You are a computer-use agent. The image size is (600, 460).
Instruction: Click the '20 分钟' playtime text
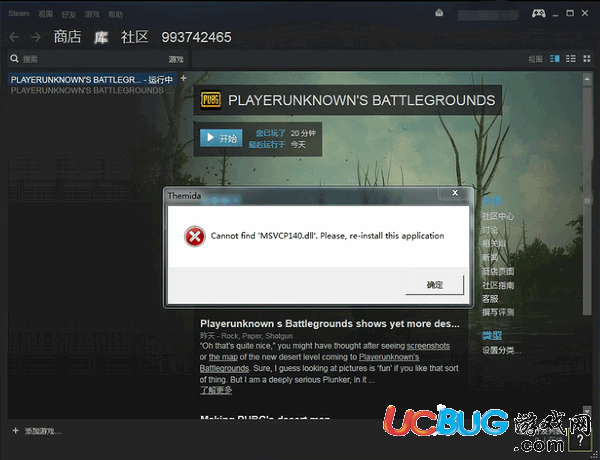(303, 133)
